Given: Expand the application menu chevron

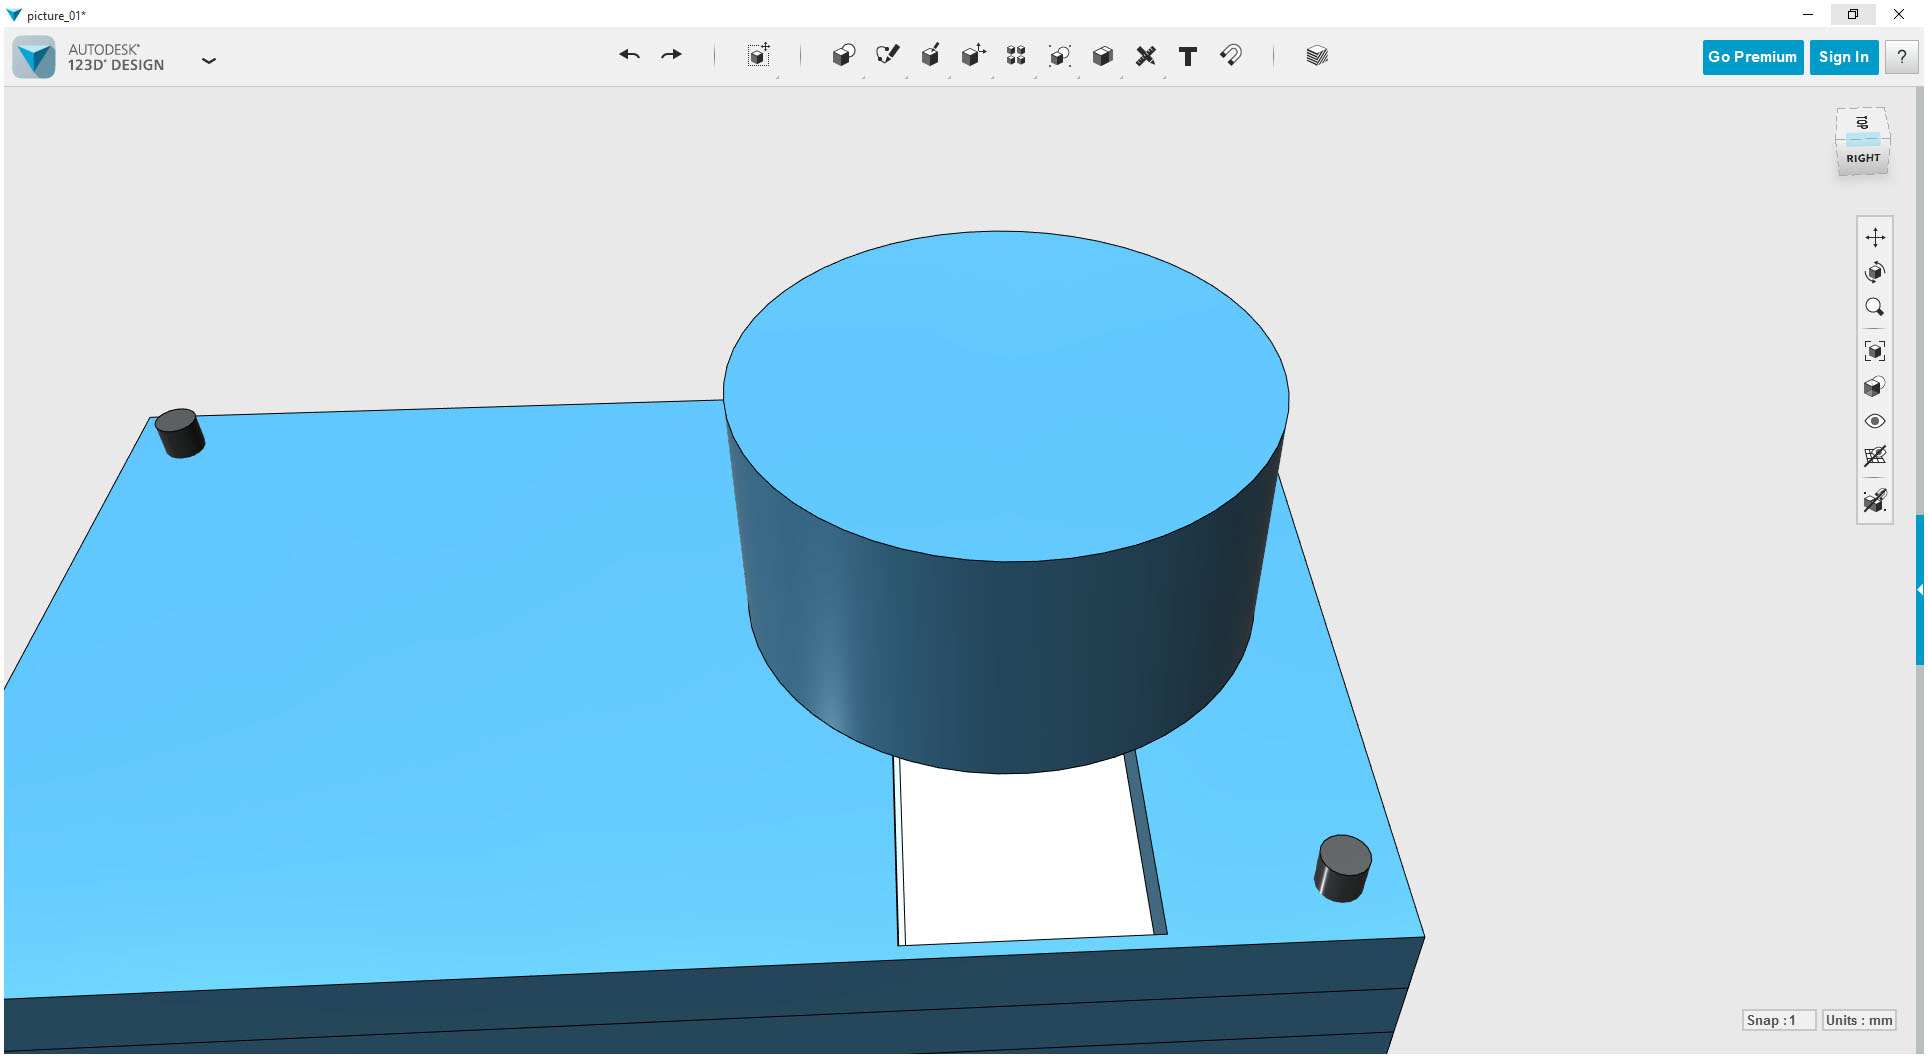Looking at the screenshot, I should (209, 61).
